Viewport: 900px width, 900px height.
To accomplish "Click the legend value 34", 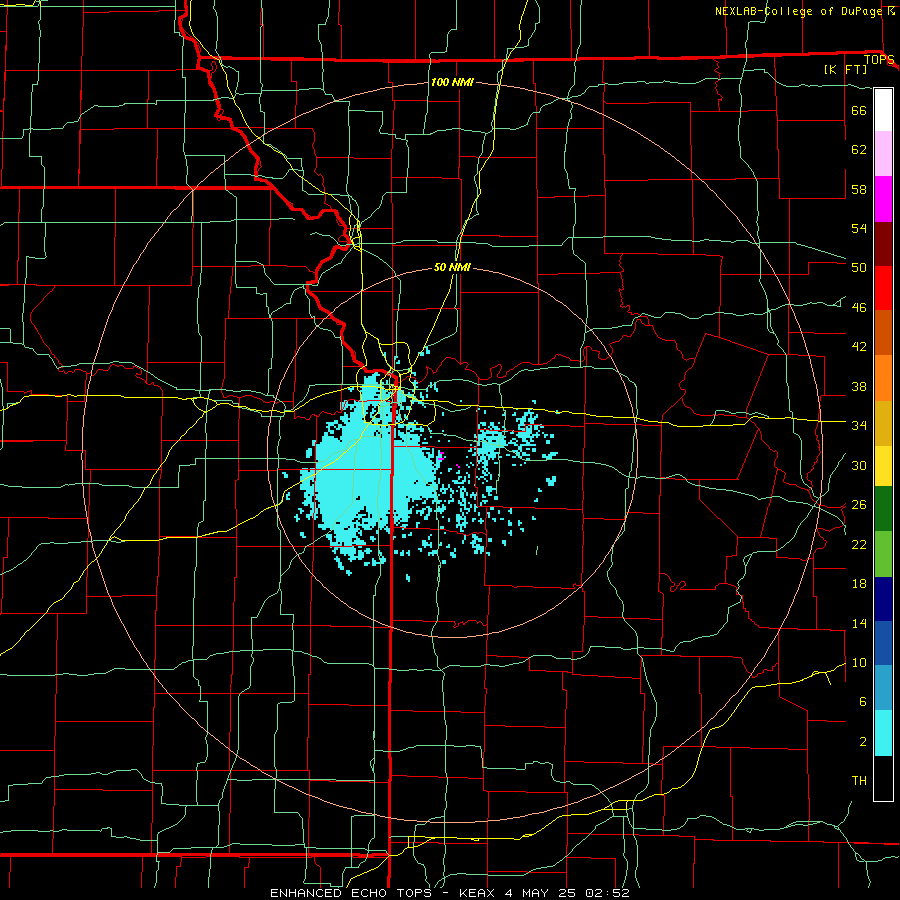I will [859, 425].
